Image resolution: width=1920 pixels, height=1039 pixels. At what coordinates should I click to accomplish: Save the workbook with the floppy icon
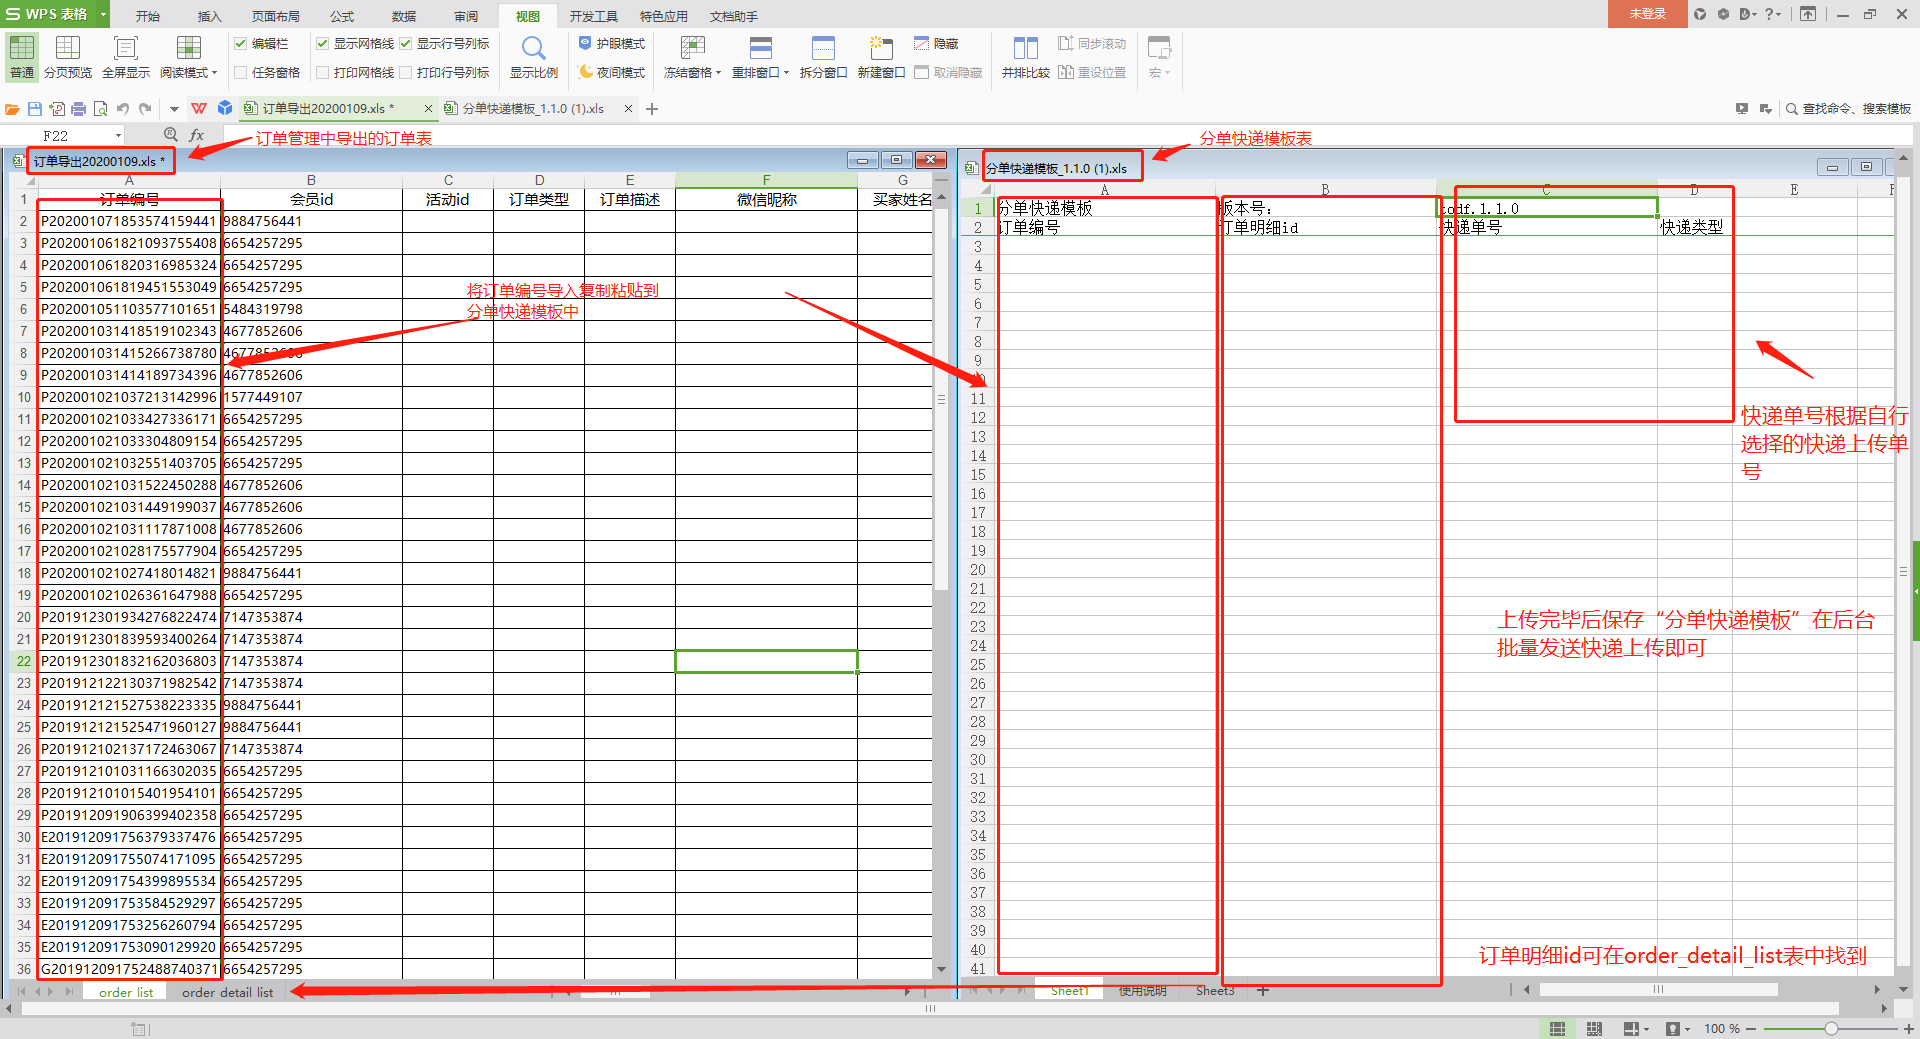pyautogui.click(x=35, y=109)
